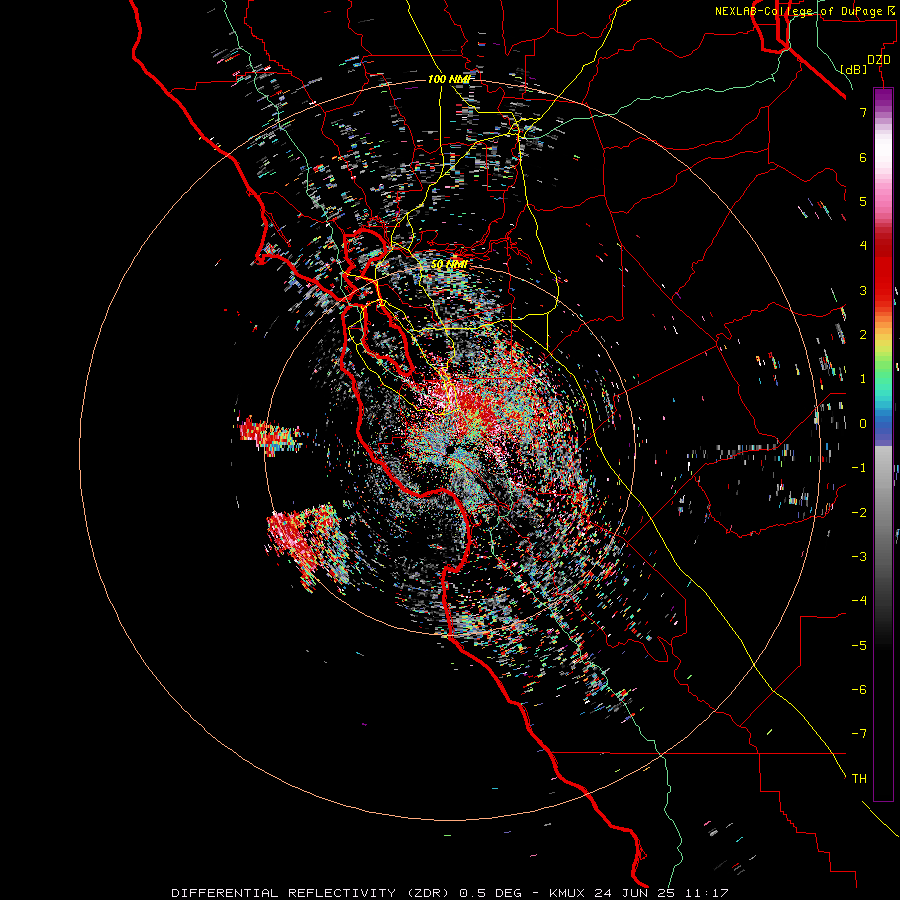Click the 1 value on the scale

863,379
